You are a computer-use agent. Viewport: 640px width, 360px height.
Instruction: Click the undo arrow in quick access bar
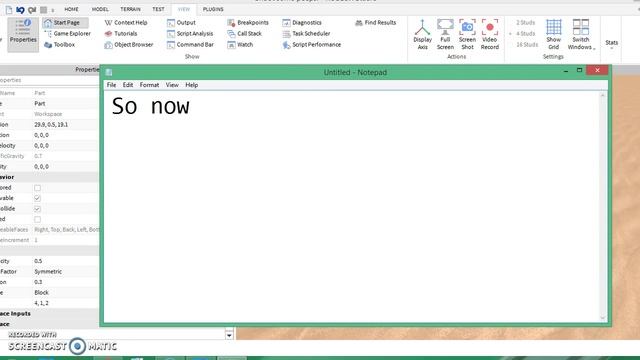tap(20, 9)
